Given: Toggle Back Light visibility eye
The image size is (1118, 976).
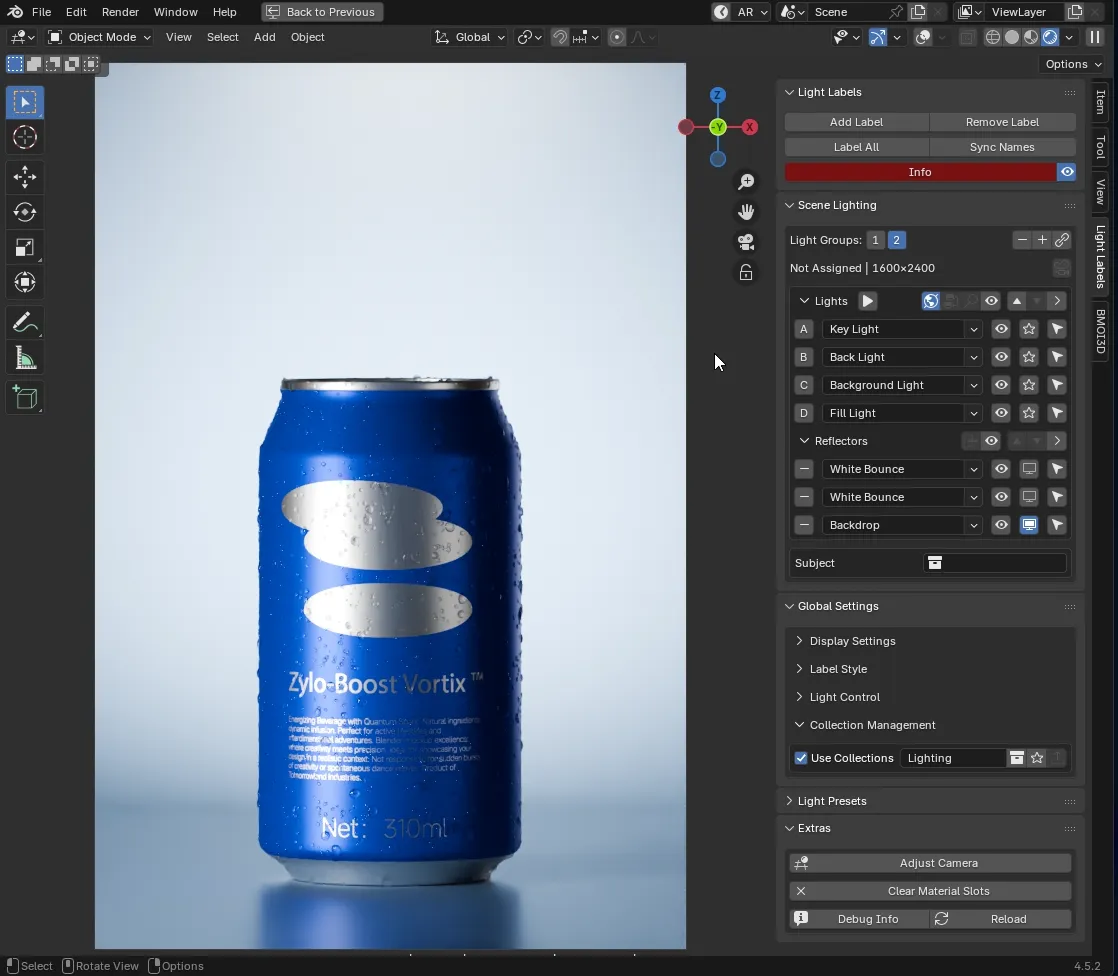Looking at the screenshot, I should point(1001,357).
